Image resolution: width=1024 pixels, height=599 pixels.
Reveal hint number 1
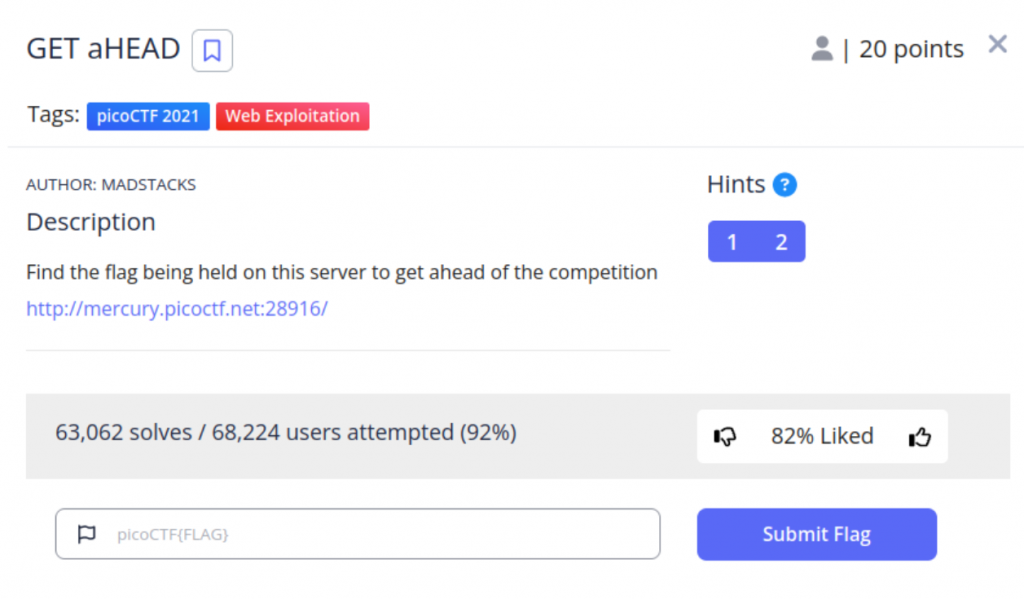[732, 242]
